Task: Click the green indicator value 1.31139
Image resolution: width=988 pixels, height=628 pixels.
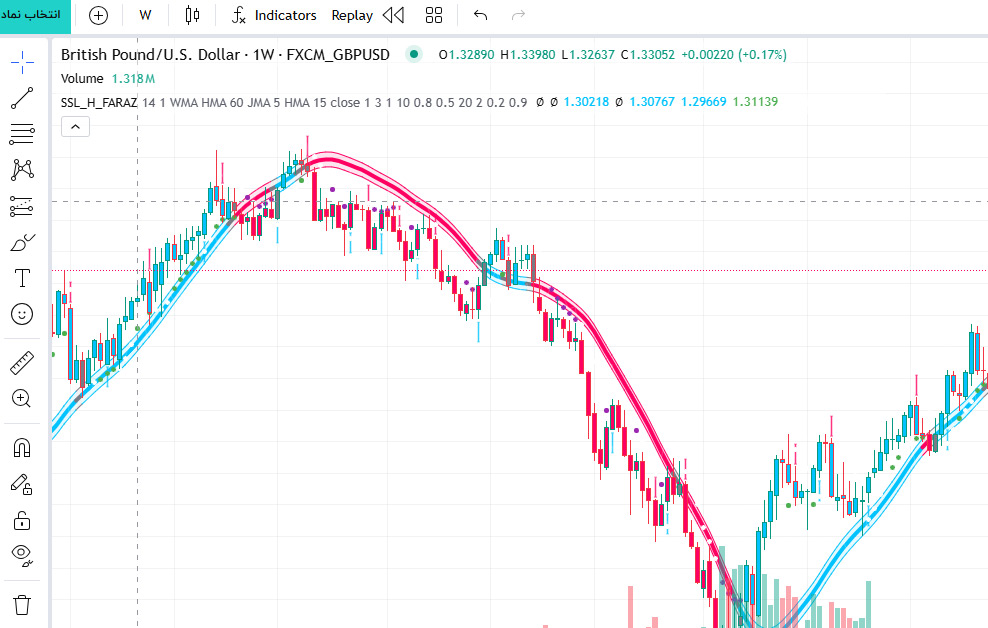Action: click(755, 102)
